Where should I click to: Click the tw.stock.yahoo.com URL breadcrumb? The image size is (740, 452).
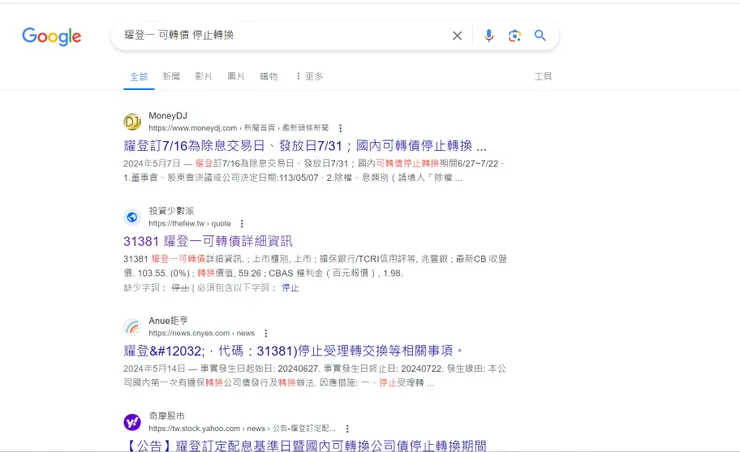pyautogui.click(x=242, y=428)
